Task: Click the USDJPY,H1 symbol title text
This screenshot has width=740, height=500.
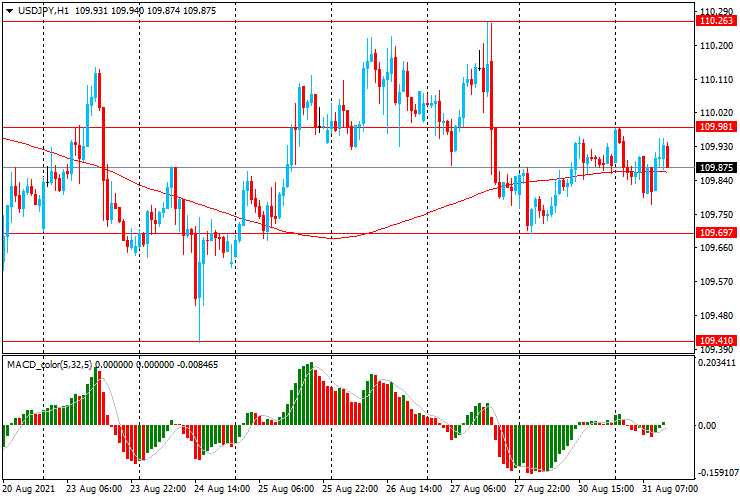Action: (43, 10)
